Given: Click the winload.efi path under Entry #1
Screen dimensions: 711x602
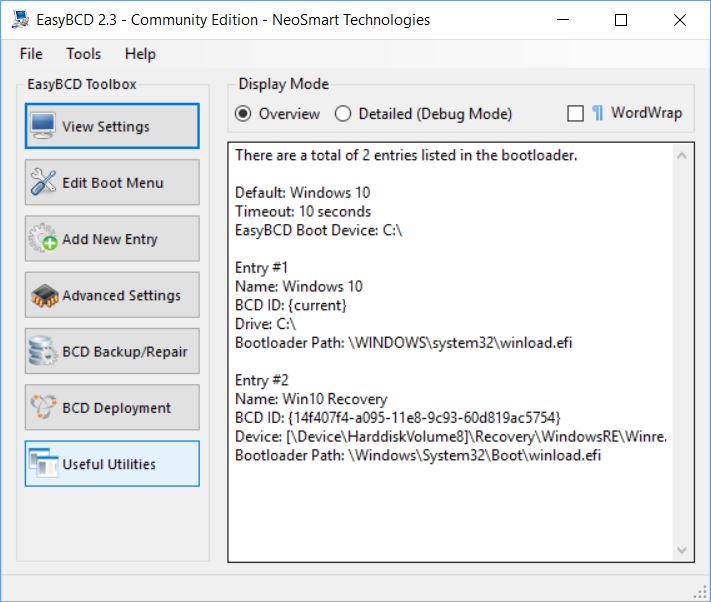Looking at the screenshot, I should [x=404, y=343].
